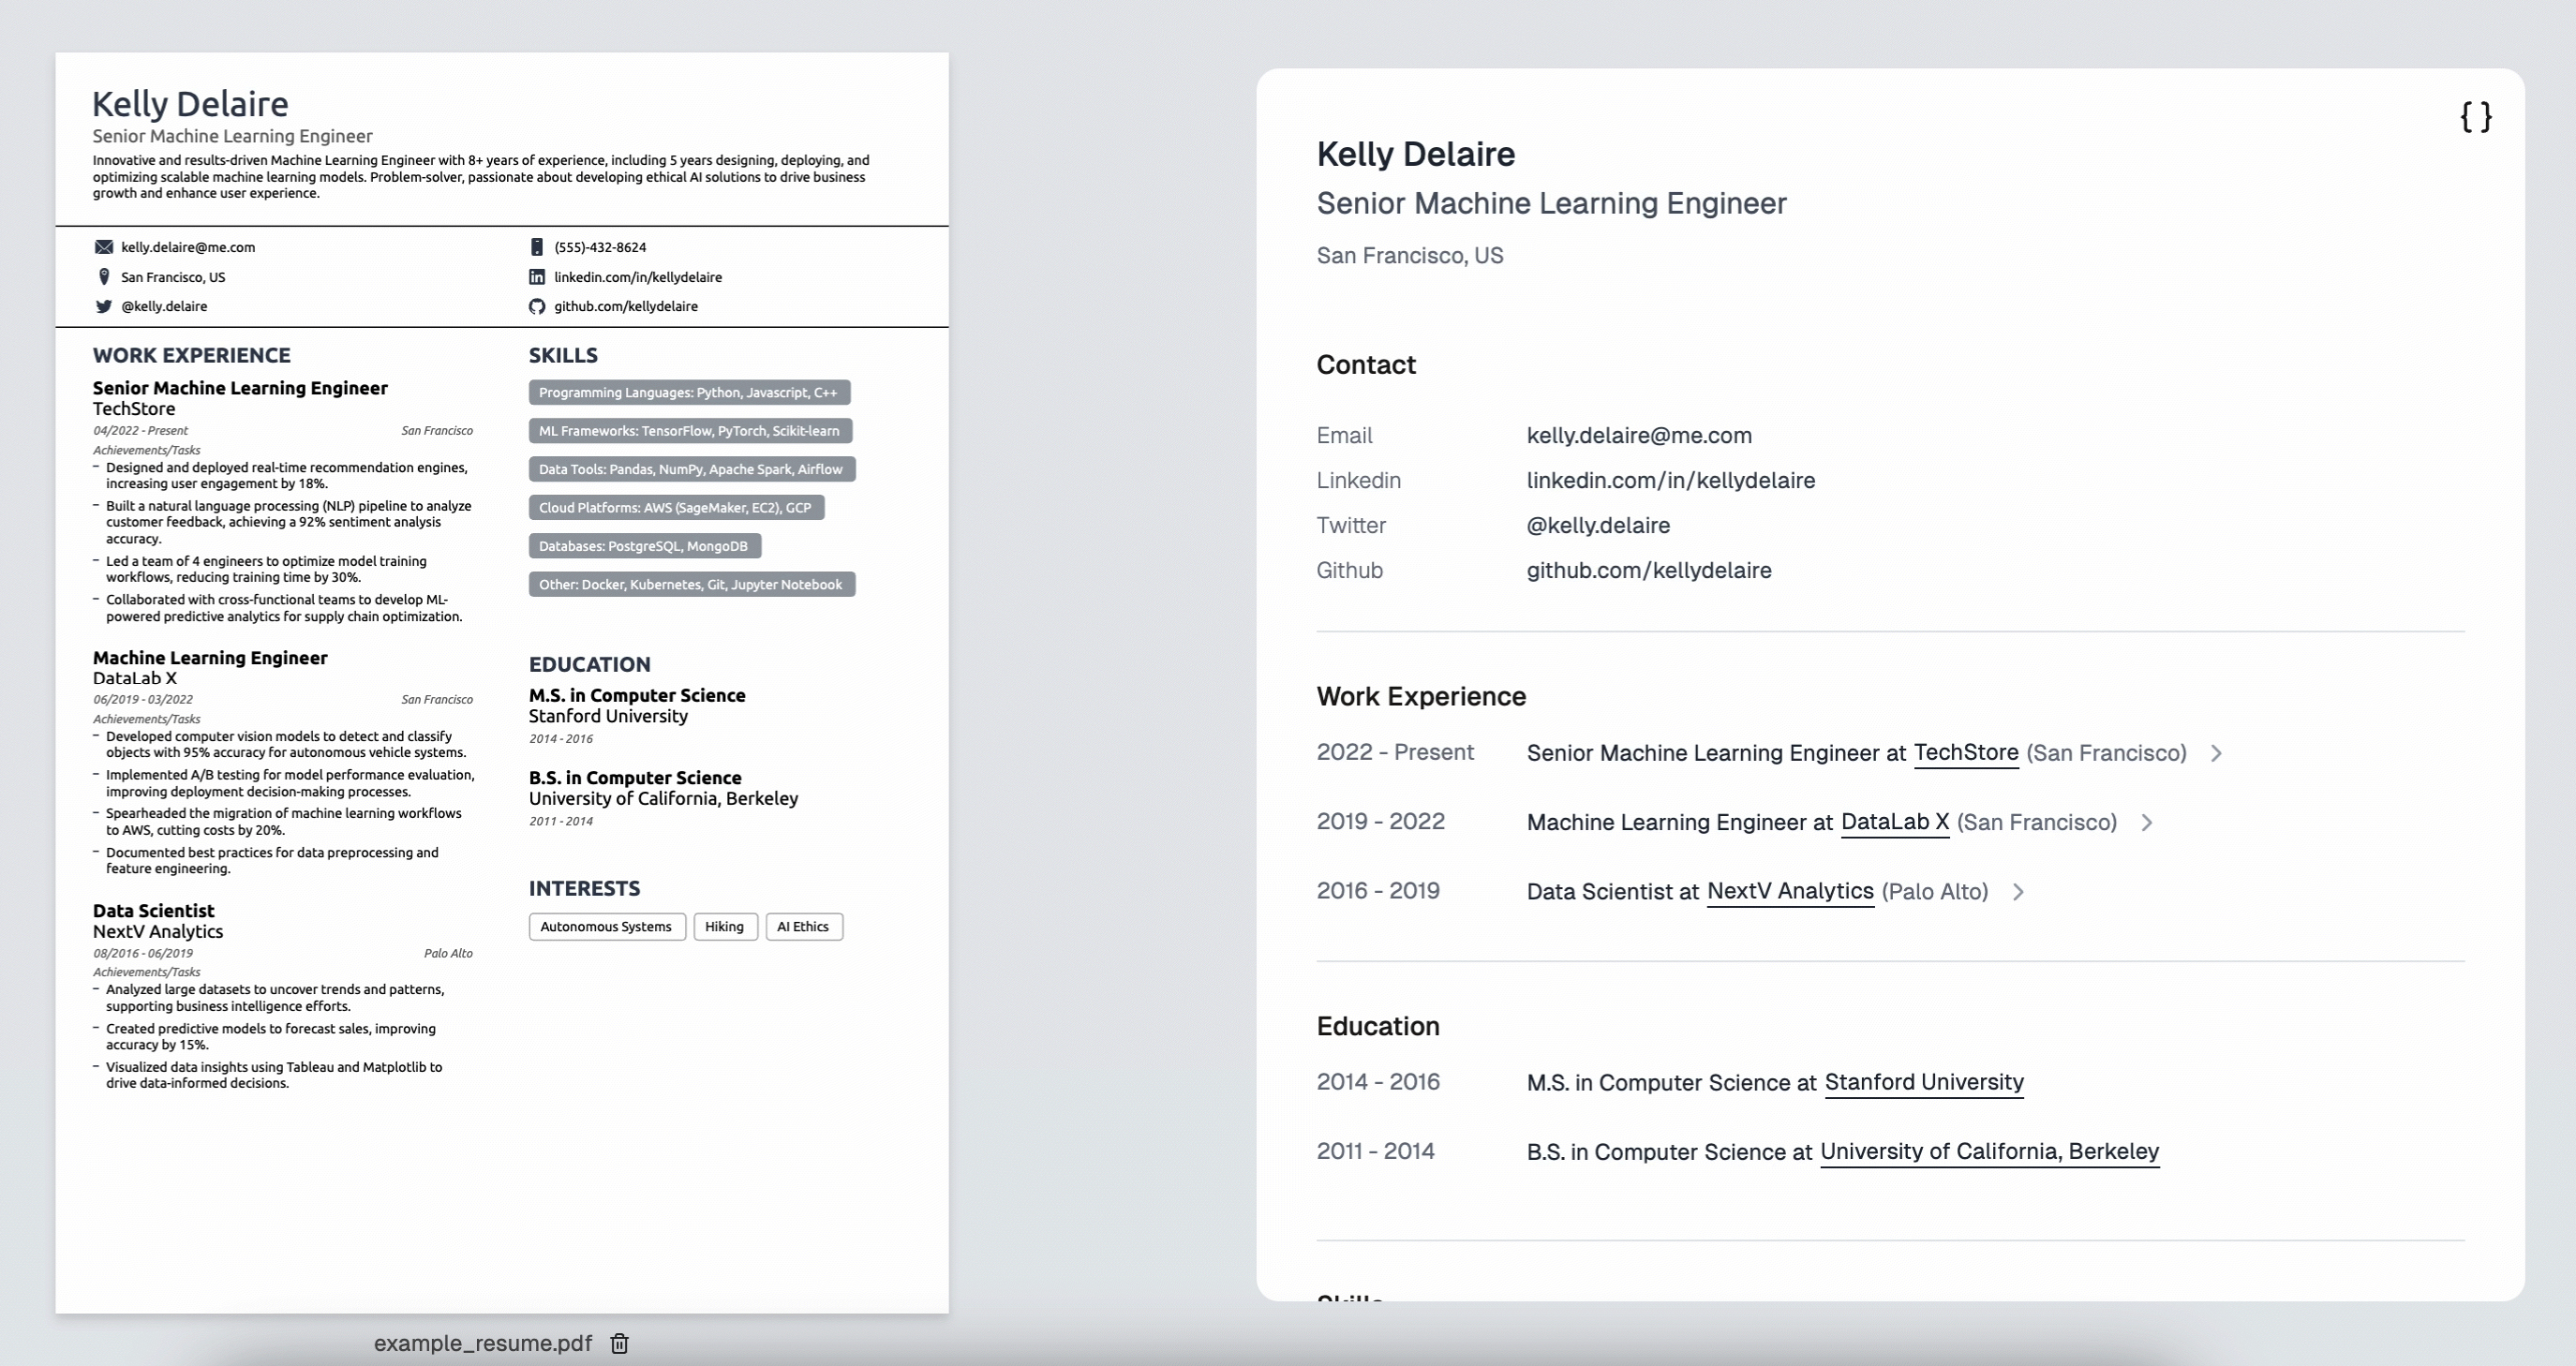This screenshot has height=1366, width=2576.
Task: Click the email envelope icon in resume
Action: coord(103,247)
